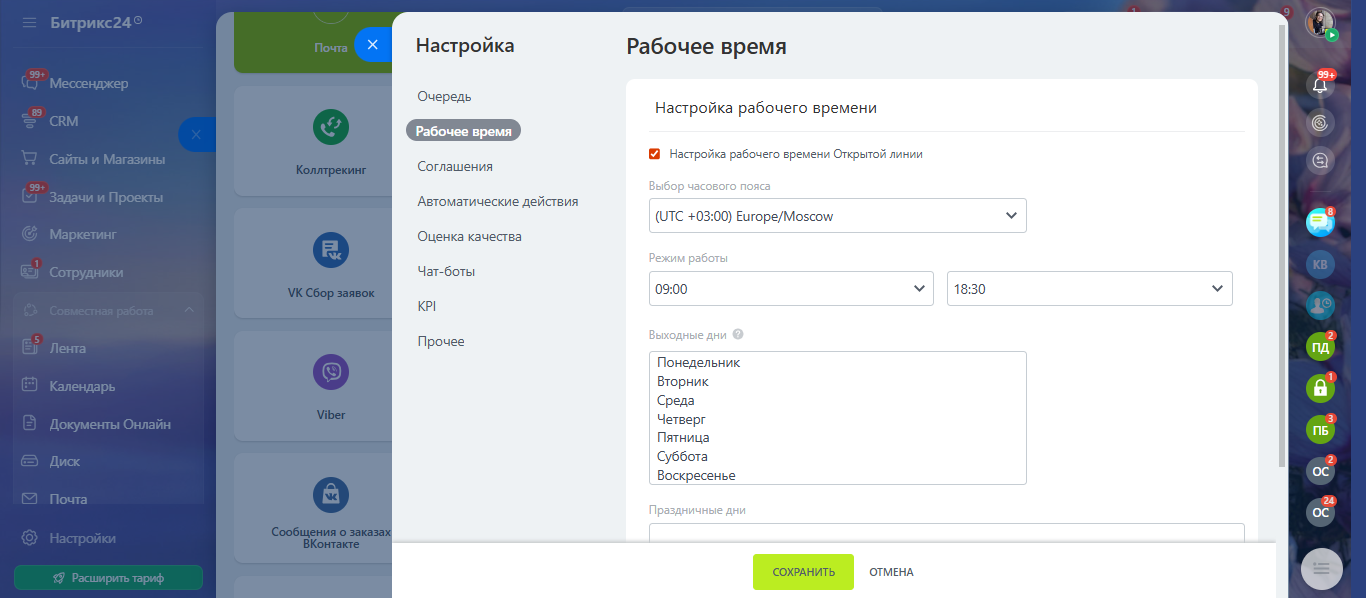1366x598 pixels.
Task: Expand the 09:00 start time dropdown
Action: 790,289
